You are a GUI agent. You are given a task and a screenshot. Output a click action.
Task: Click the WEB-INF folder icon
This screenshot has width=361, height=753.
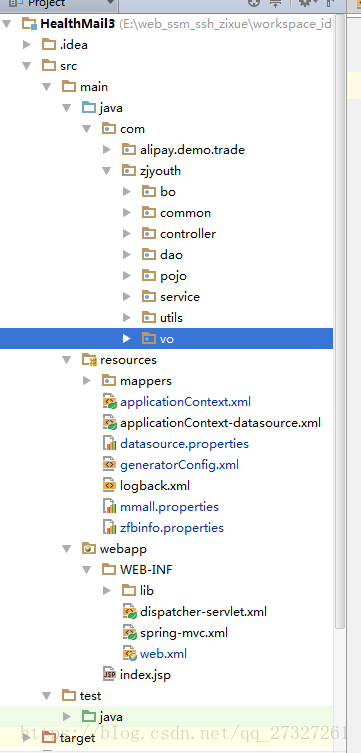click(x=109, y=570)
